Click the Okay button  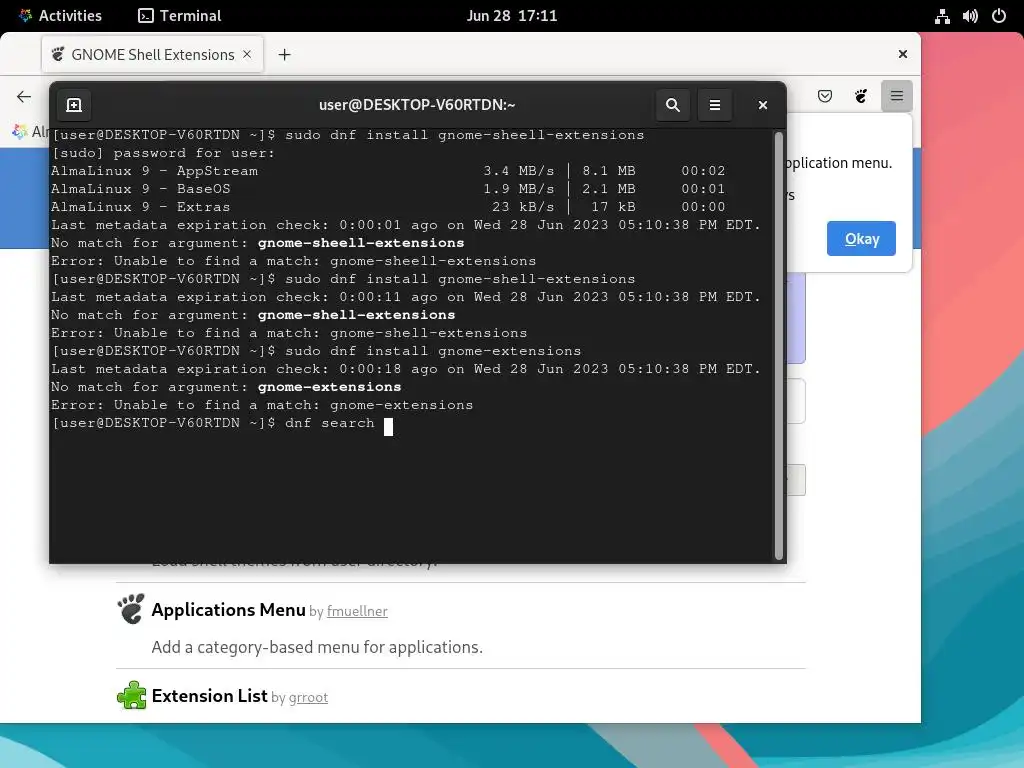click(861, 238)
